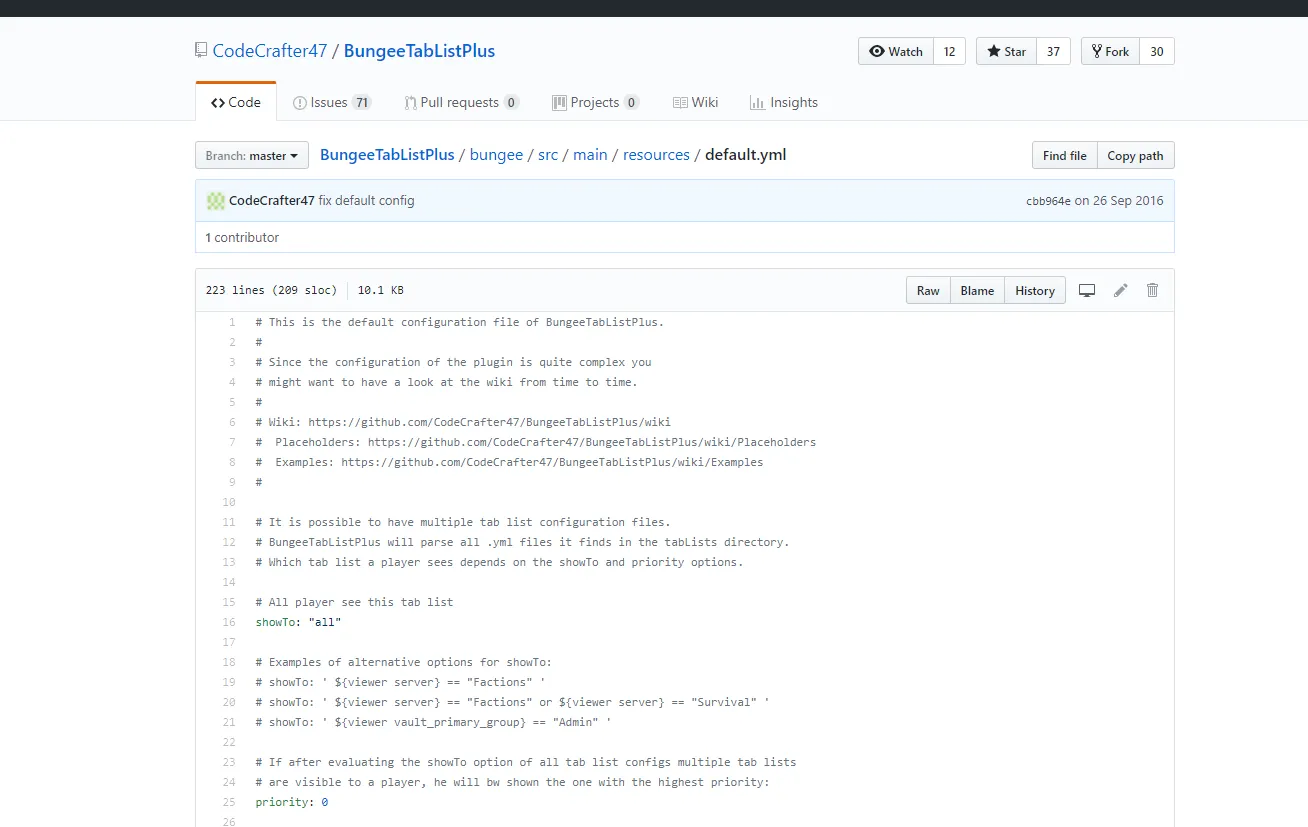This screenshot has height=827, width=1308.
Task: Select line number 1
Action: 232,322
